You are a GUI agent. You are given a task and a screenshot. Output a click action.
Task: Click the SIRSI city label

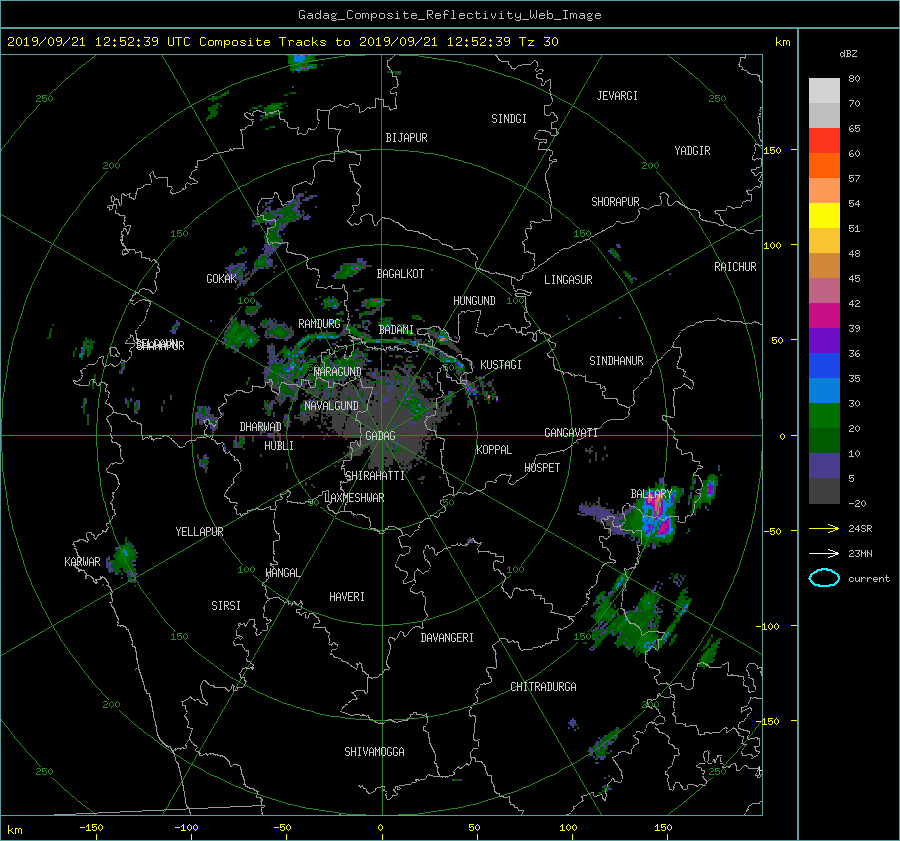(226, 606)
